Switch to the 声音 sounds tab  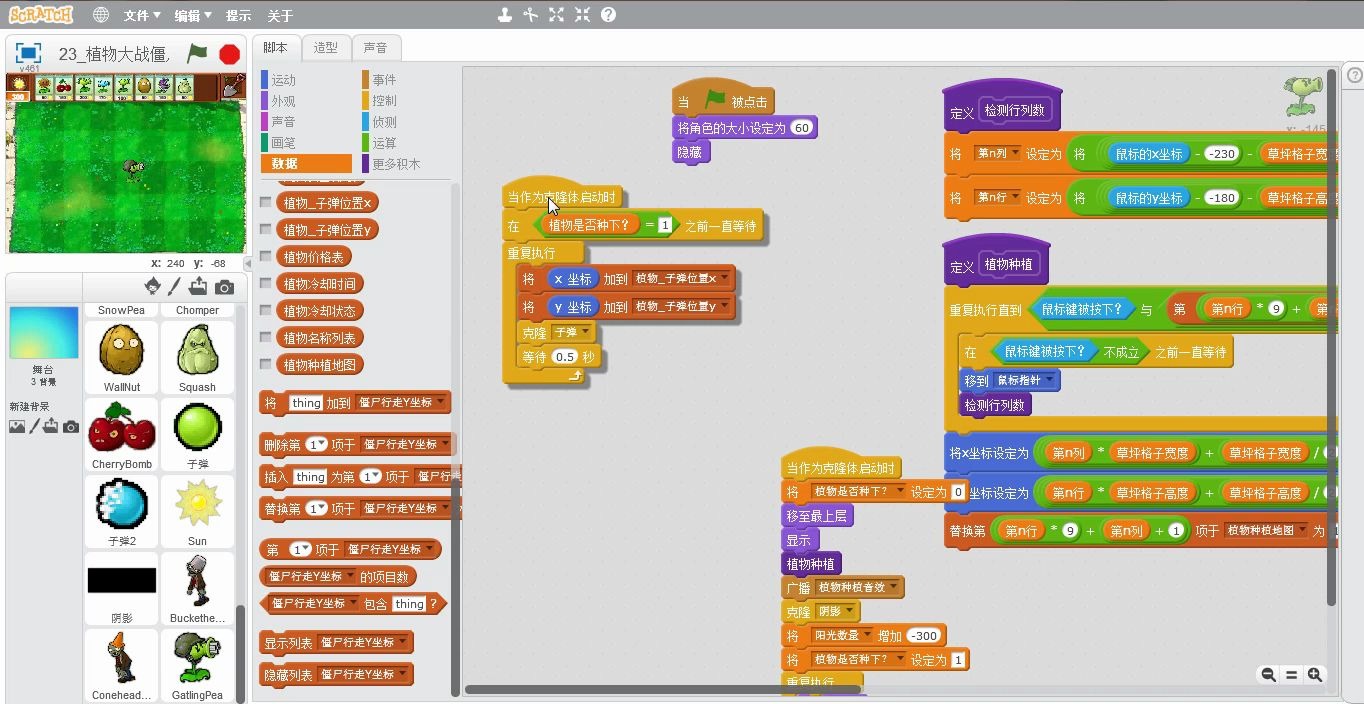[375, 47]
